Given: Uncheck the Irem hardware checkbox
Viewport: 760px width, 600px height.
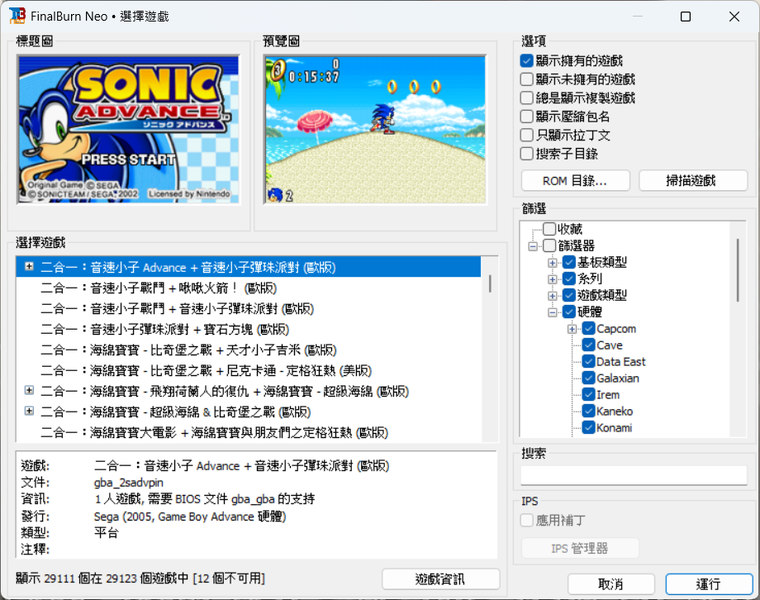Looking at the screenshot, I should (588, 395).
